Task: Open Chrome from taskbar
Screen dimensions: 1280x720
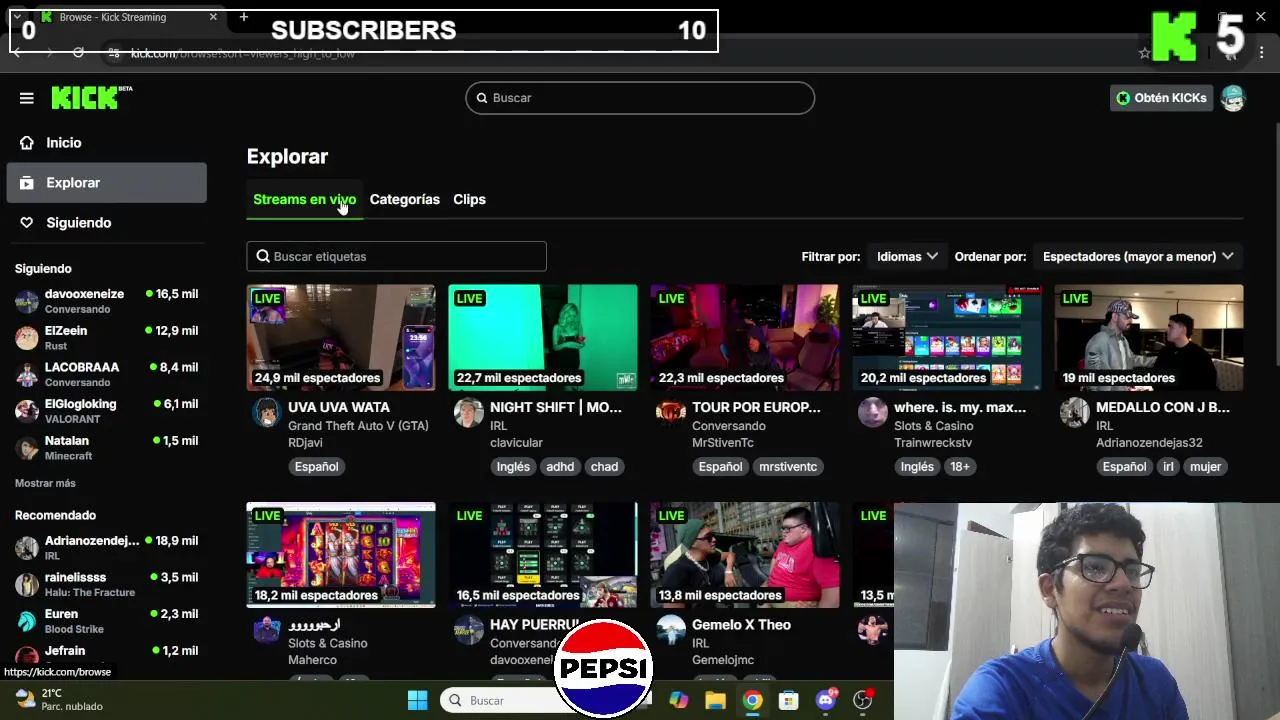Action: point(752,700)
